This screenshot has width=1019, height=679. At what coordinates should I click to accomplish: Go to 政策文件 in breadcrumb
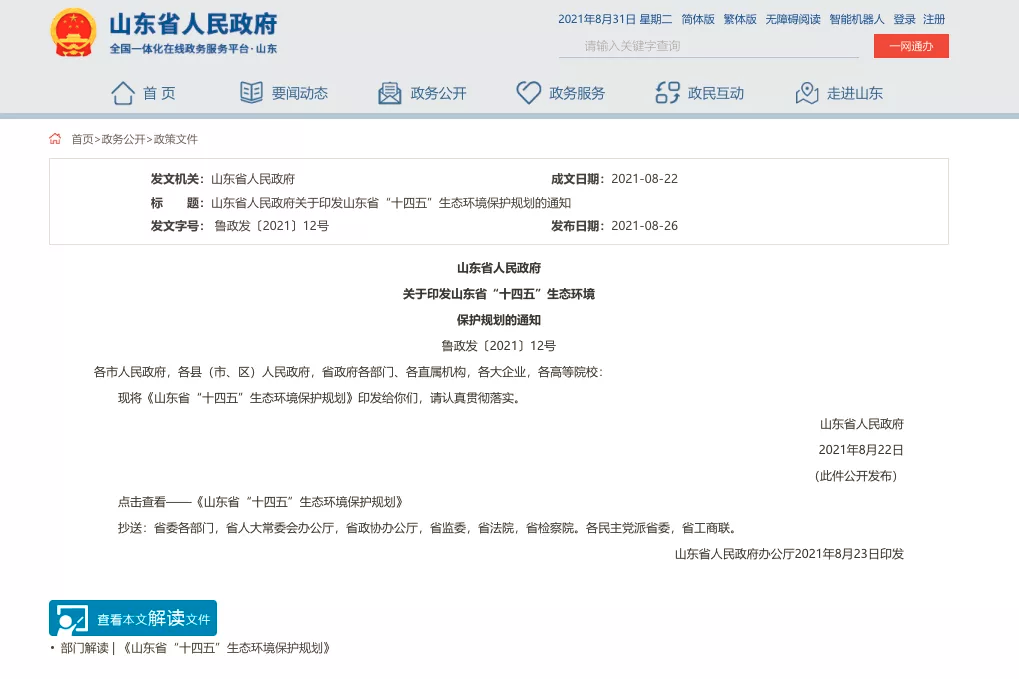pyautogui.click(x=175, y=139)
